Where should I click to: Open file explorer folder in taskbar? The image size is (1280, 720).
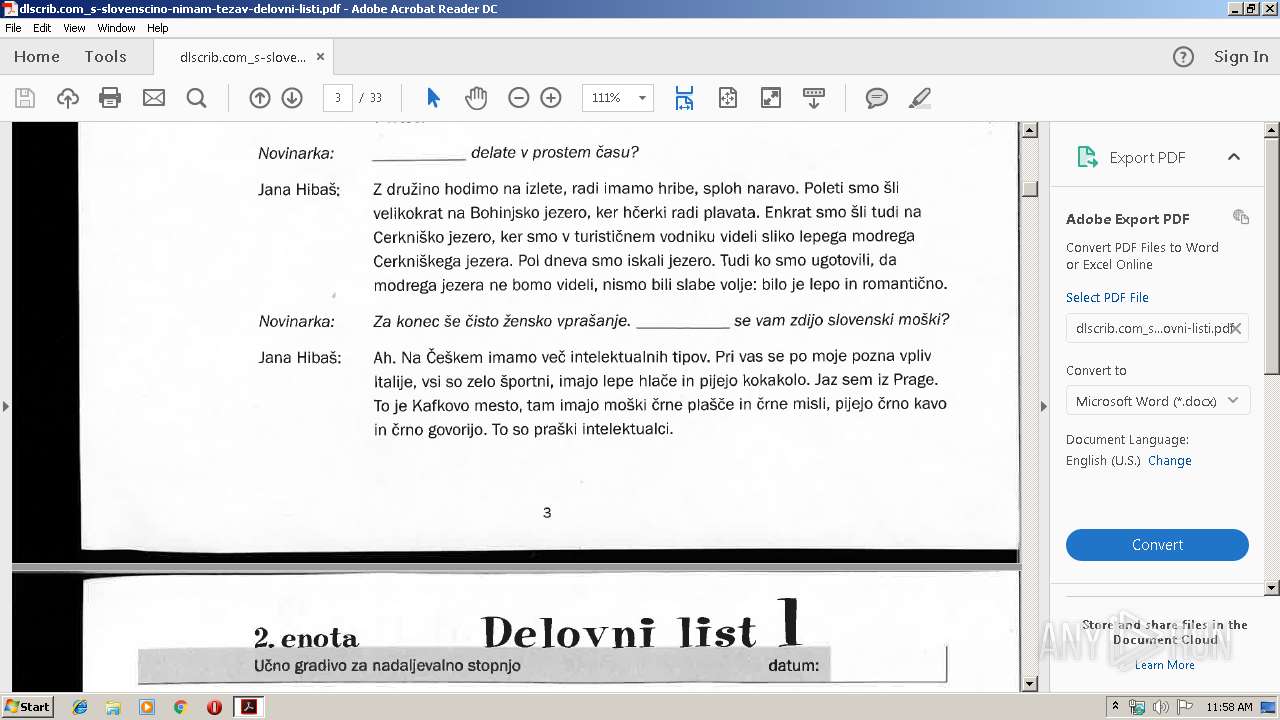[x=113, y=707]
